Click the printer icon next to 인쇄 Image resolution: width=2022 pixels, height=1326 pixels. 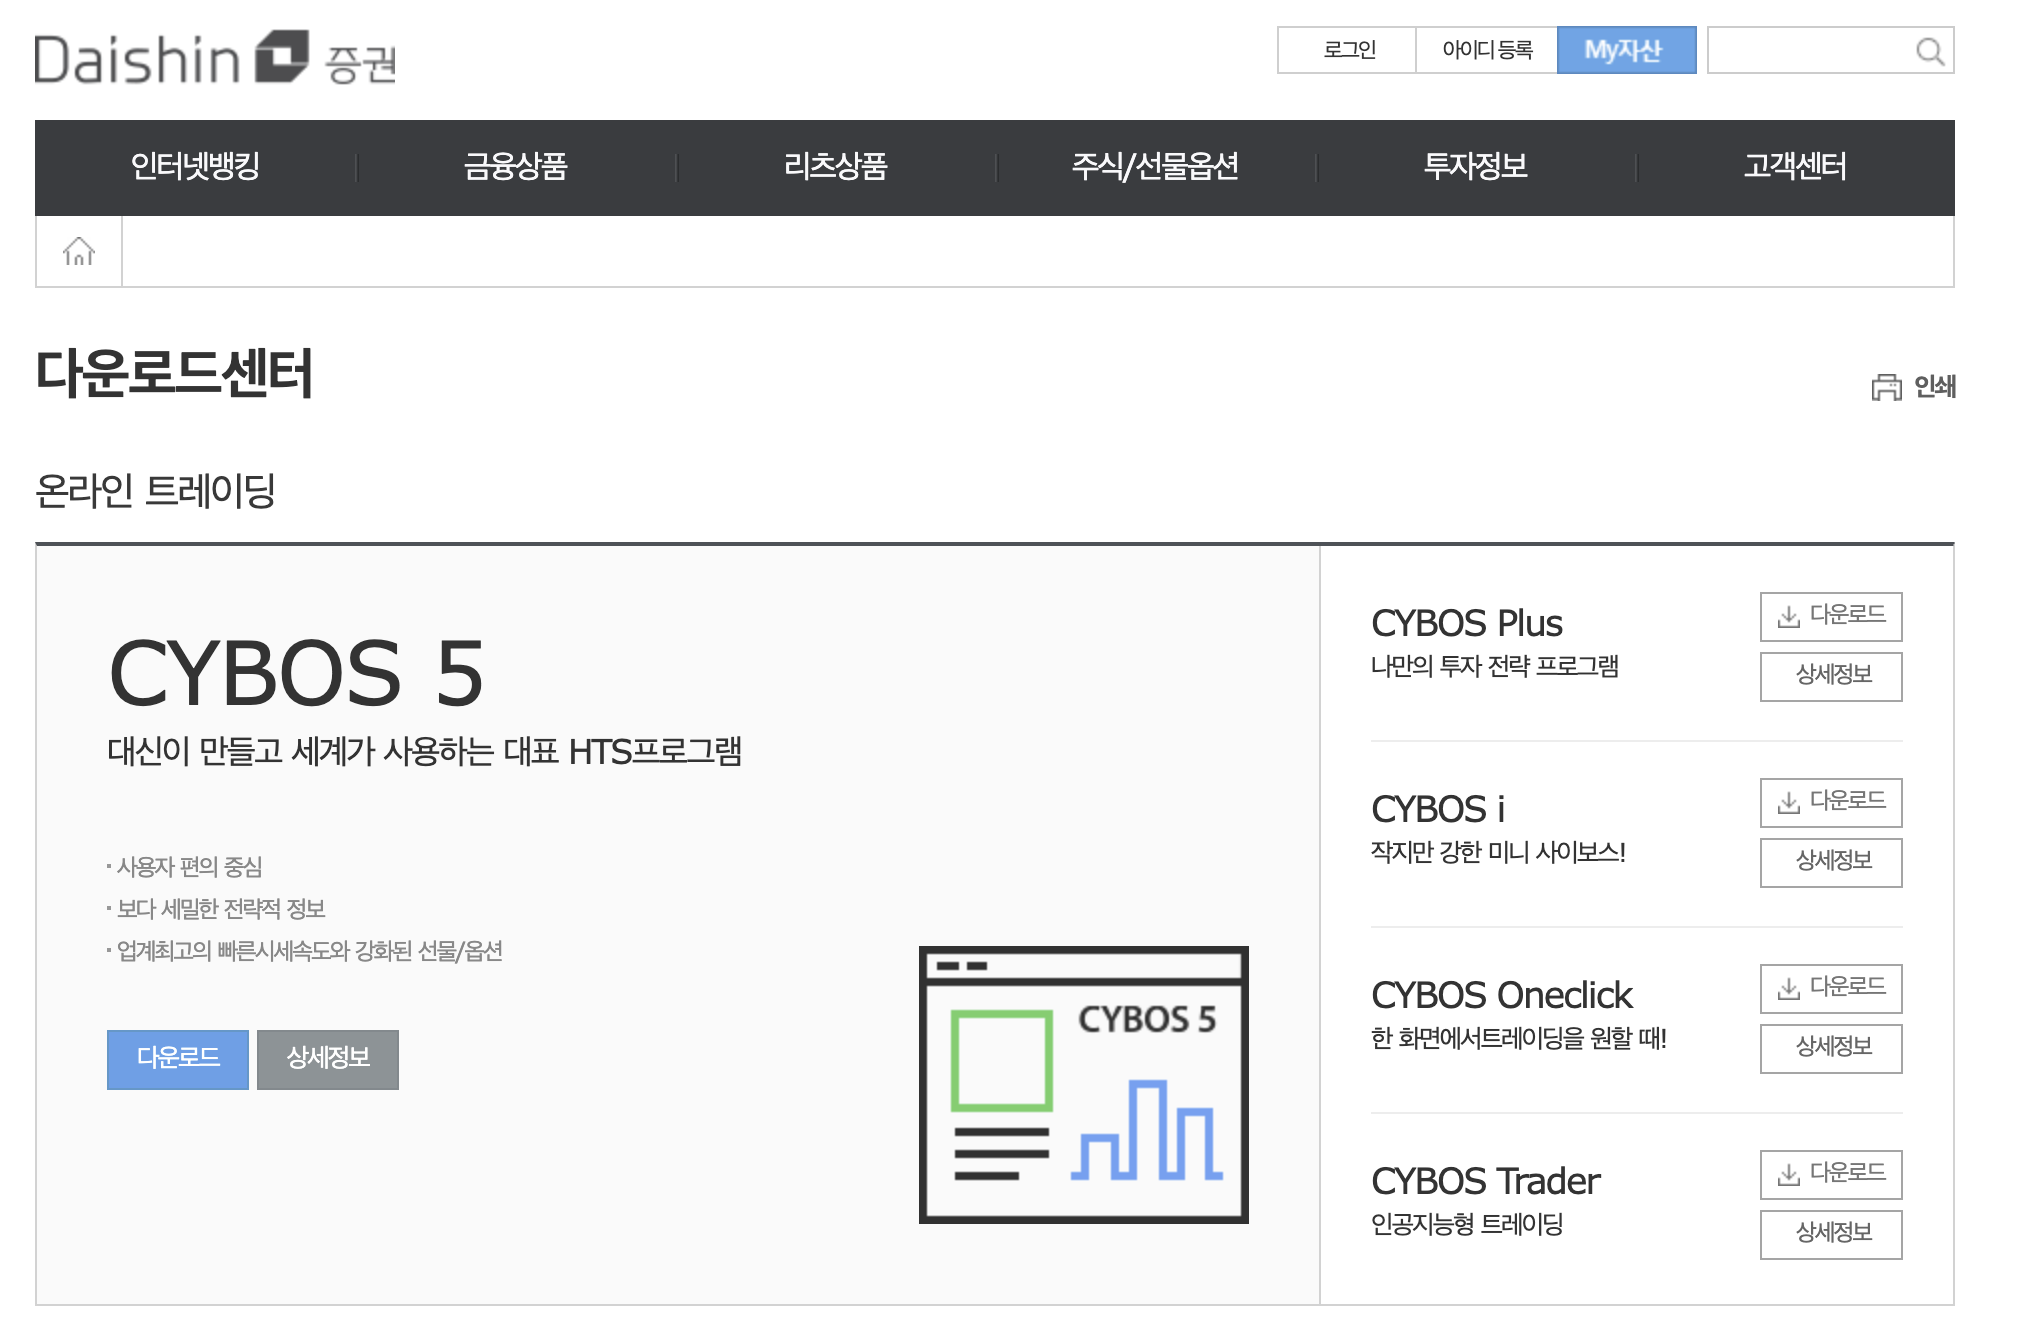pos(1886,387)
